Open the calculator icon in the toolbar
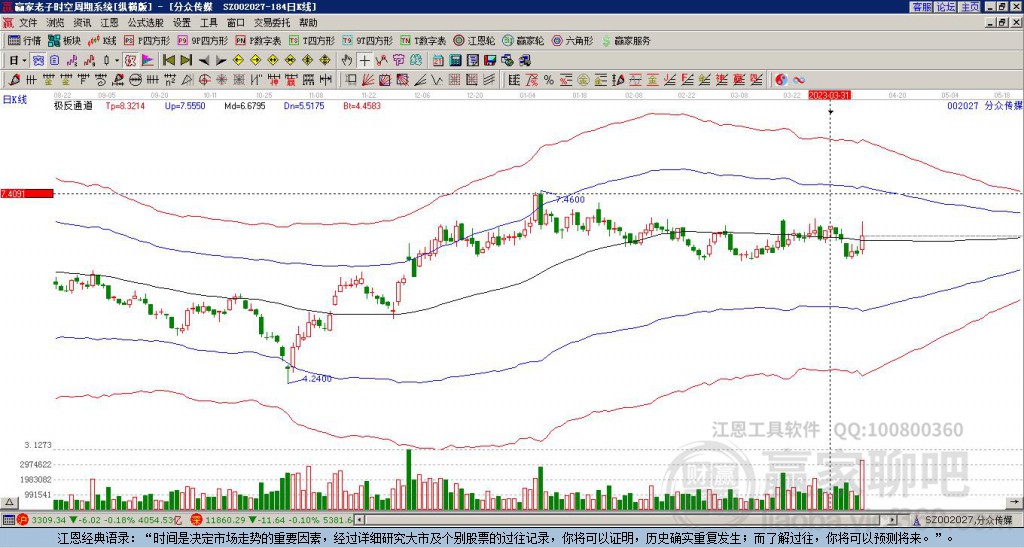 [x=455, y=61]
